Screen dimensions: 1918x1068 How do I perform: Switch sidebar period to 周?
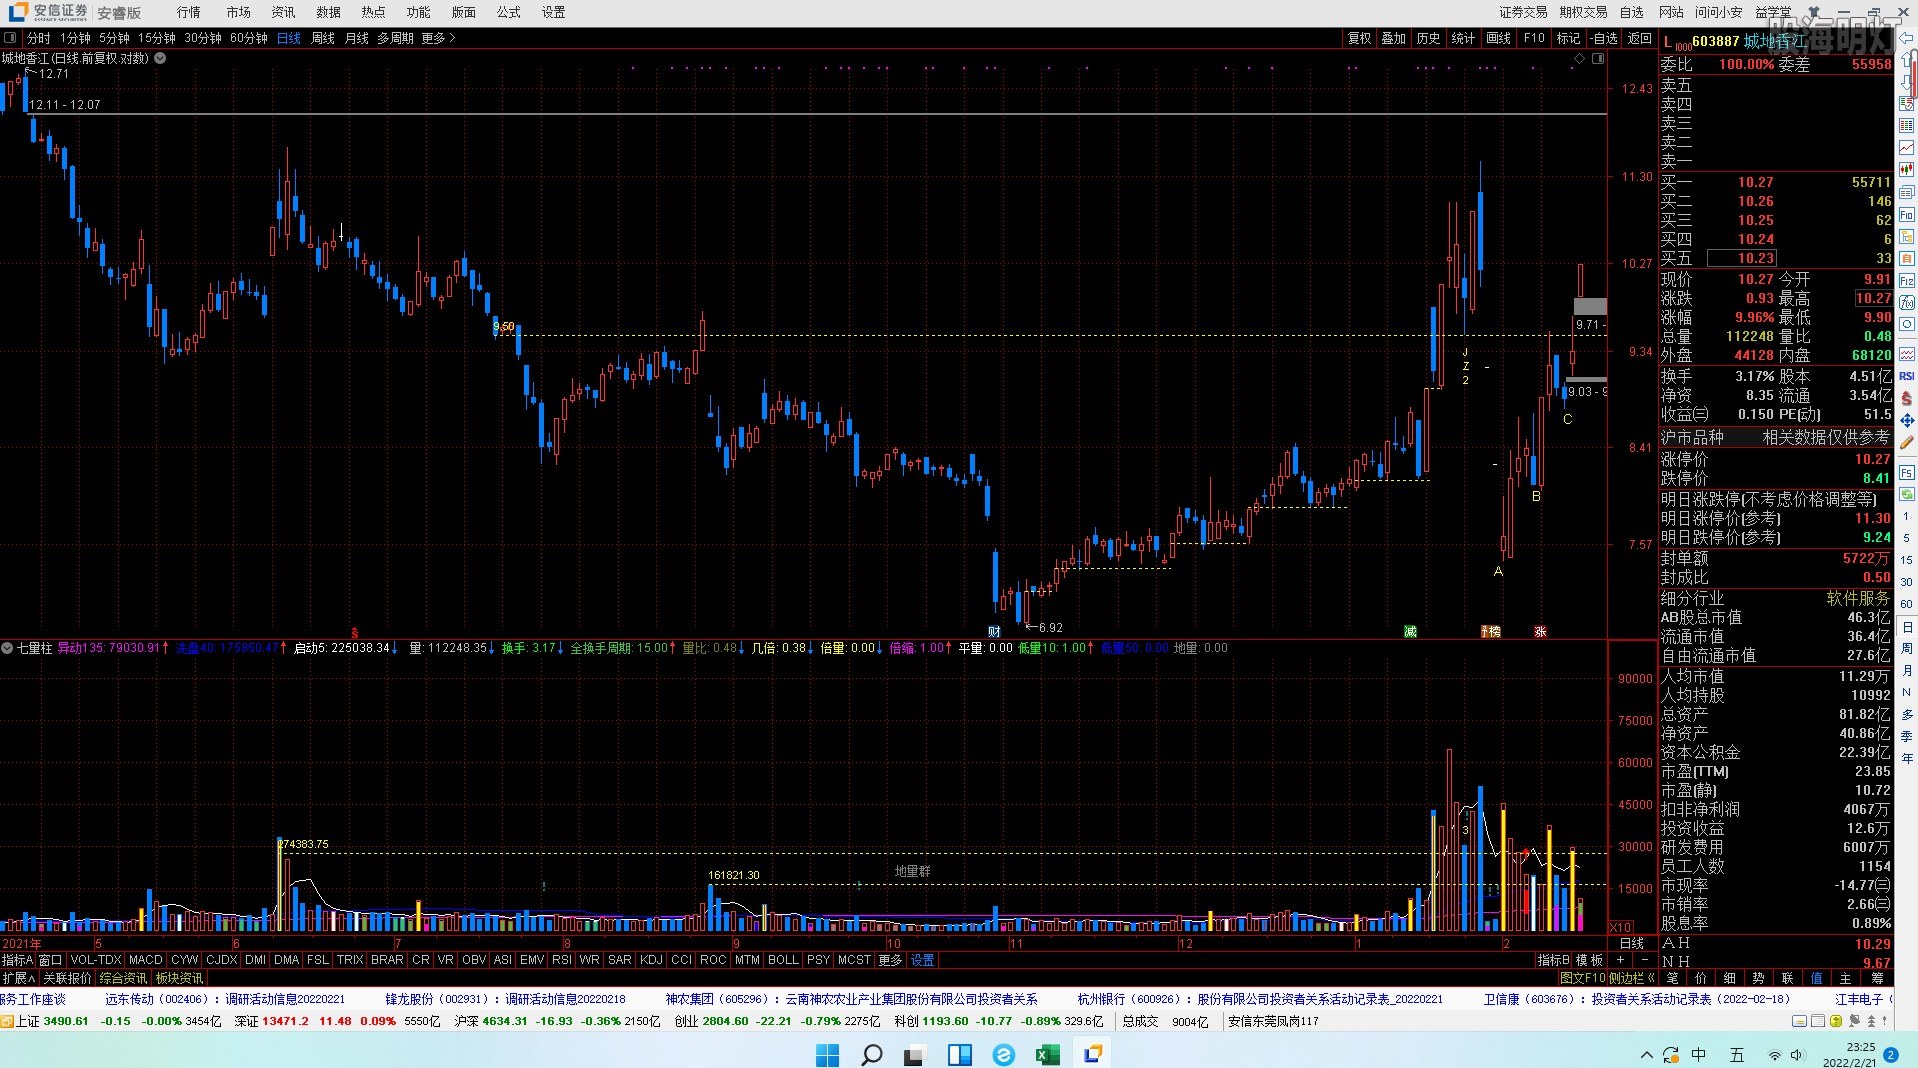[x=1907, y=648]
